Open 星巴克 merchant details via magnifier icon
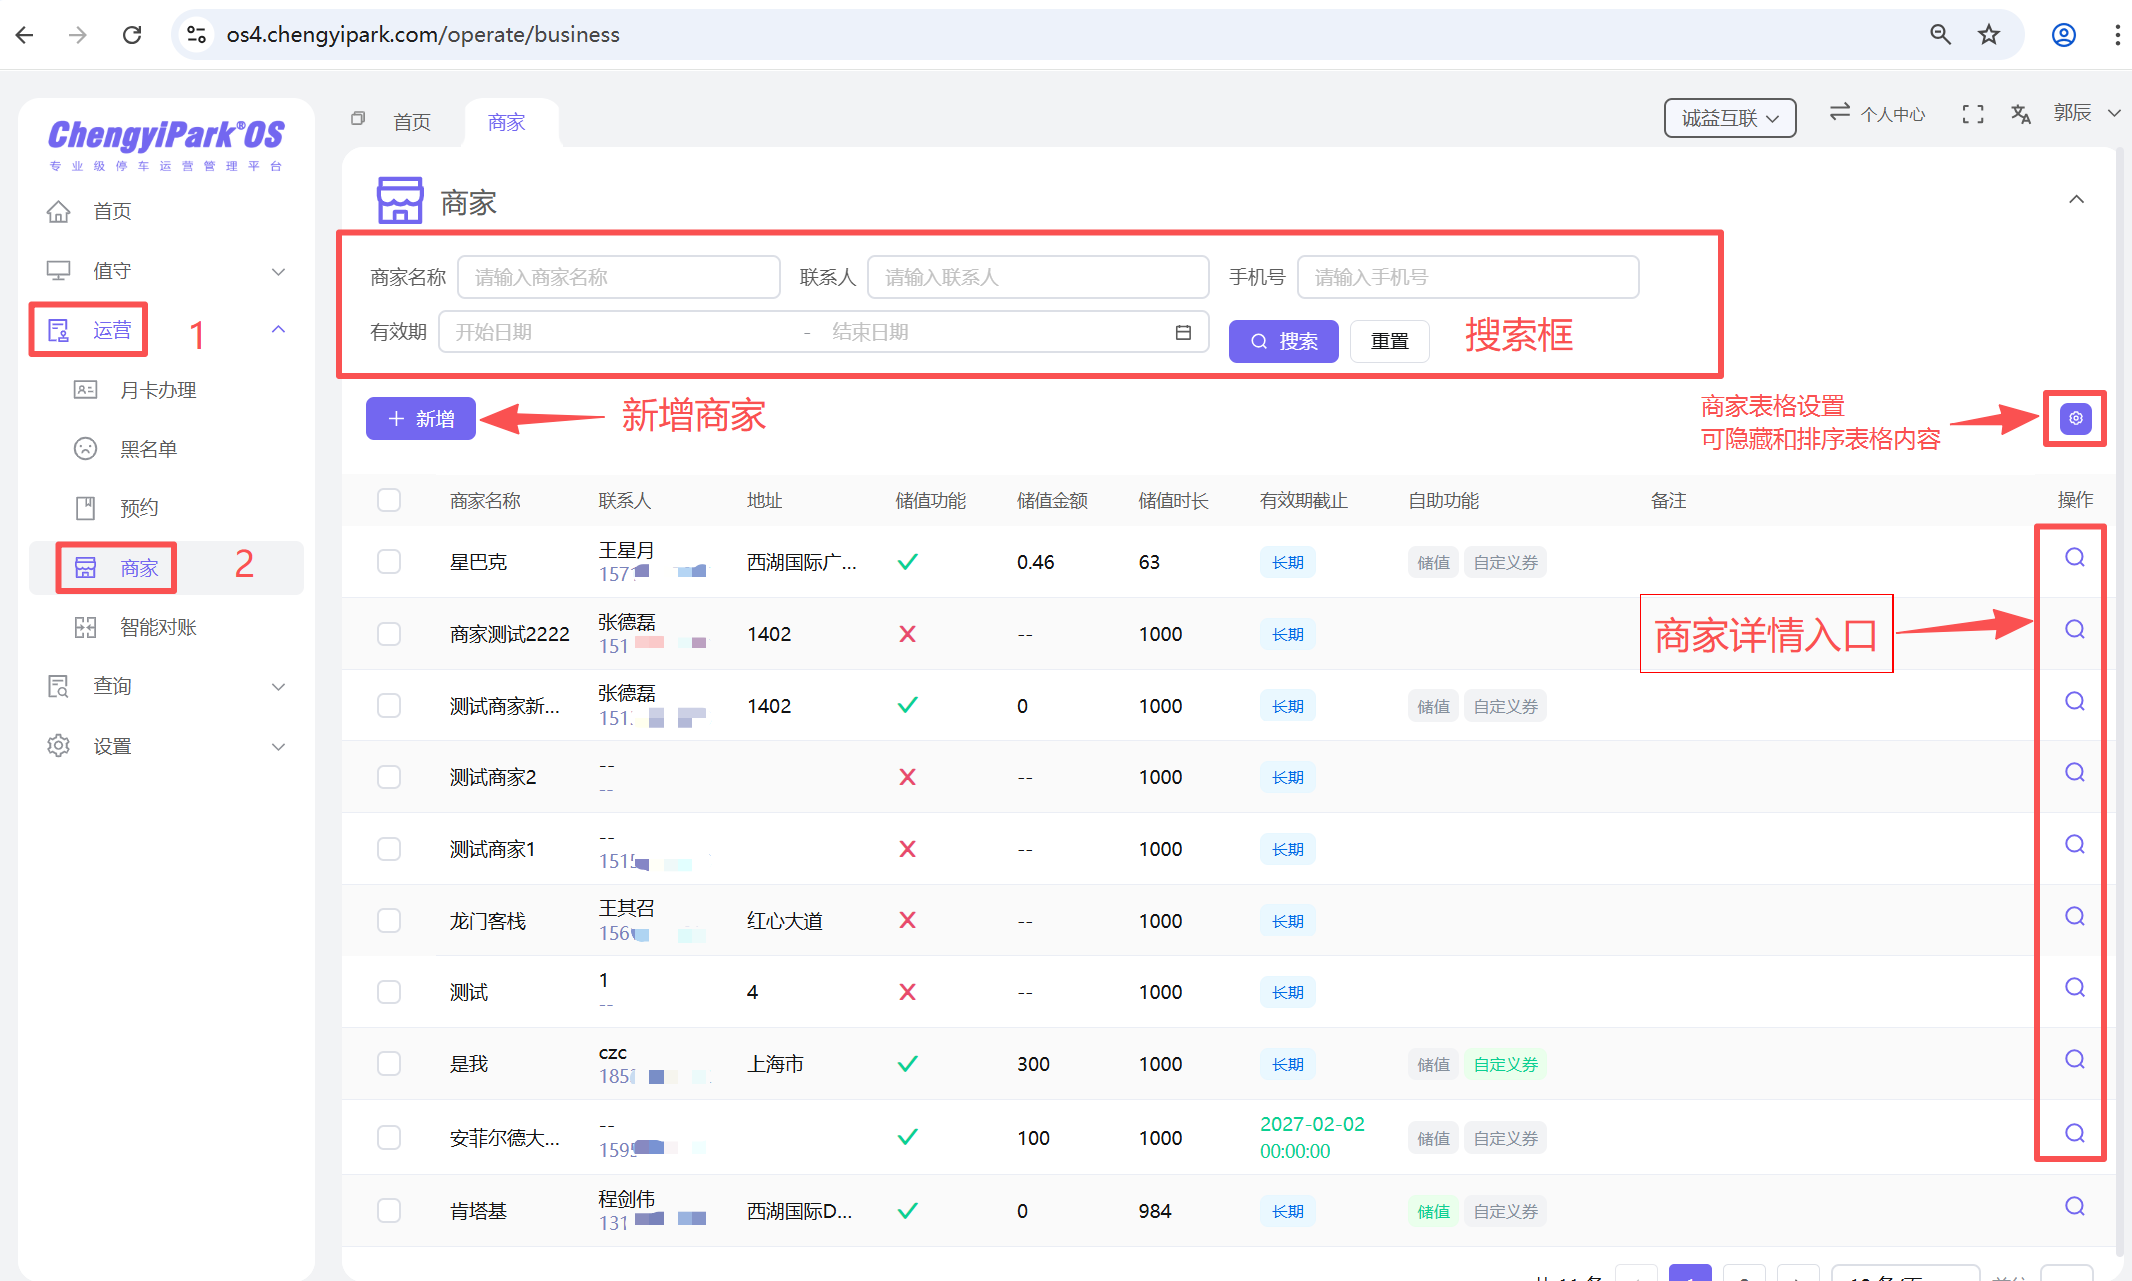The width and height of the screenshot is (2132, 1281). (x=2073, y=557)
